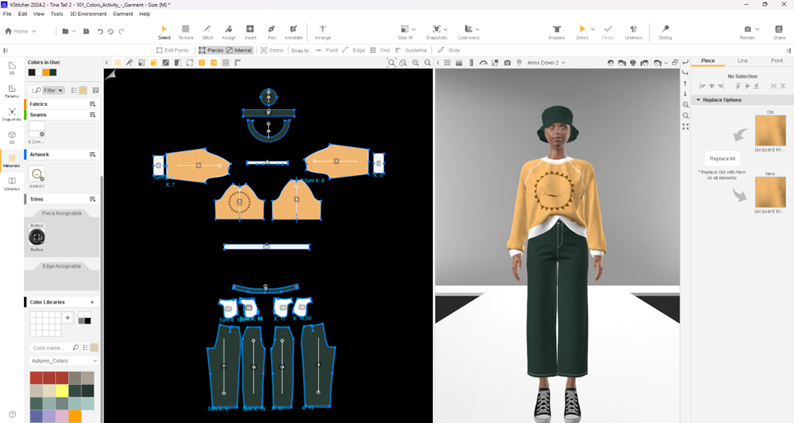Expand the Autumn_Colors library dropdown
The image size is (794, 423).
(65, 361)
